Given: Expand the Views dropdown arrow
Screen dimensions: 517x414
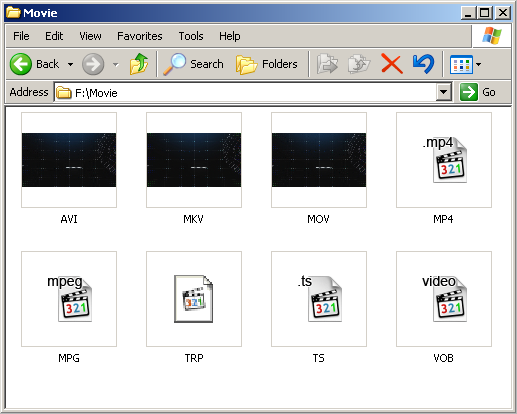Looking at the screenshot, I should (x=478, y=64).
